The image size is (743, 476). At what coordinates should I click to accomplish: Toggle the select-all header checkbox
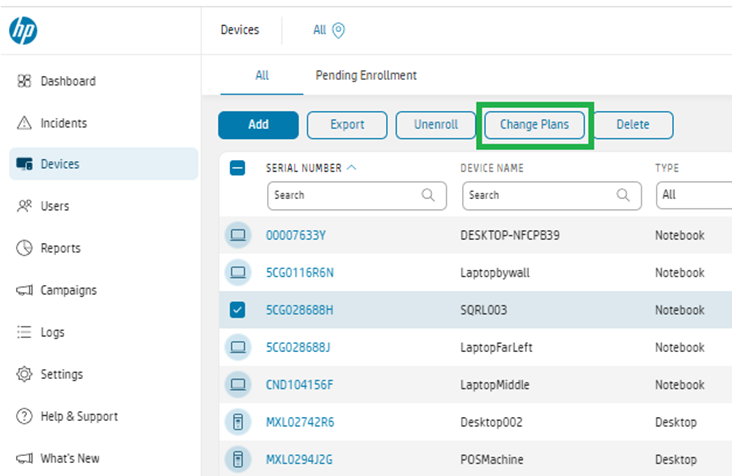coord(238,168)
